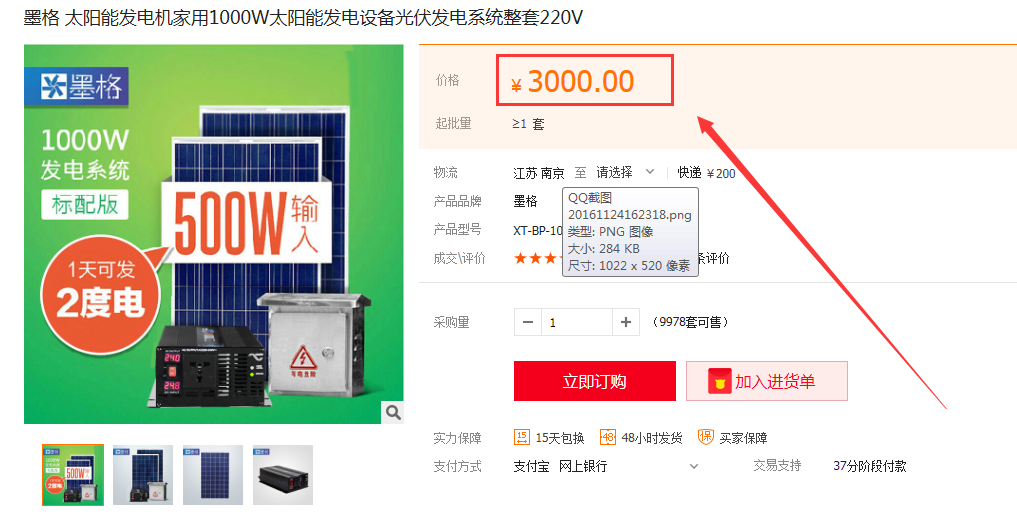Click the 立即订购 order button
Image resolution: width=1017 pixels, height=515 pixels.
point(595,381)
